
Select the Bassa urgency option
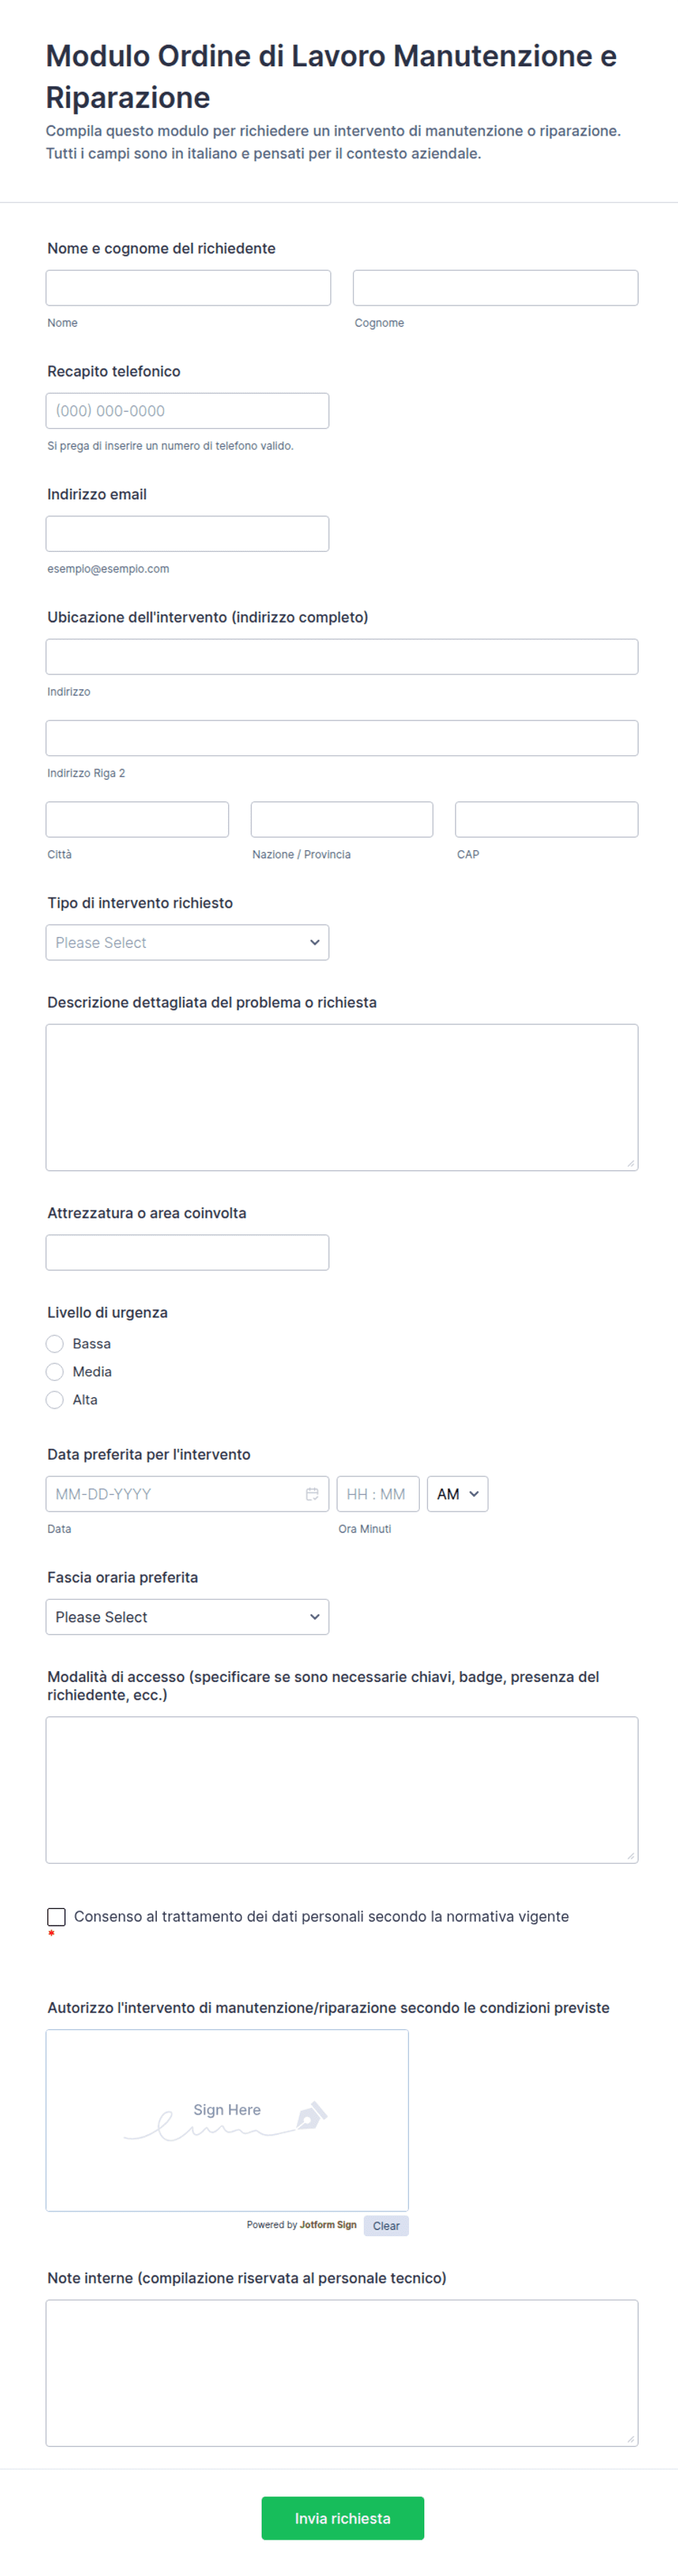coord(55,1343)
